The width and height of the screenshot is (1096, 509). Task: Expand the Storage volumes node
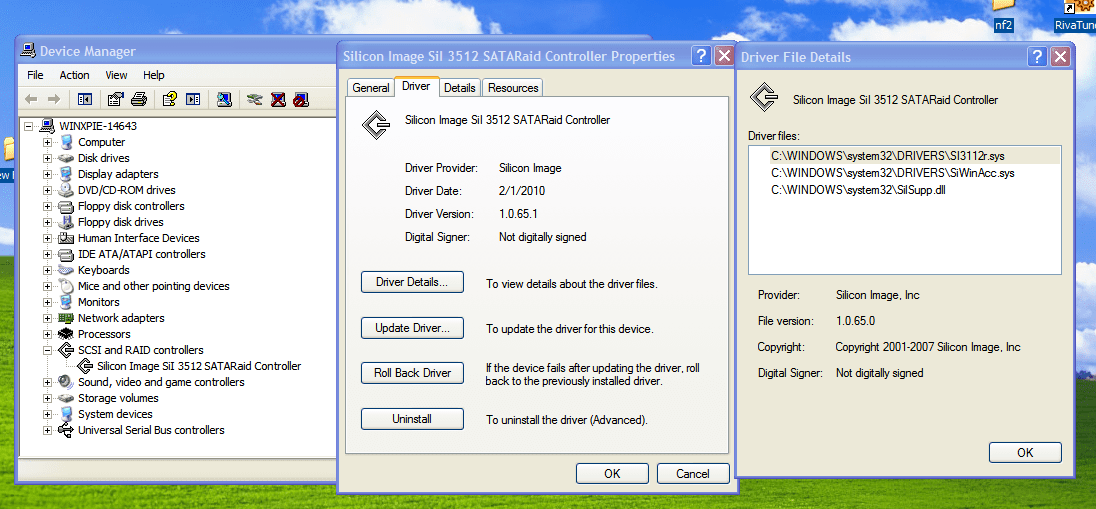[48, 399]
